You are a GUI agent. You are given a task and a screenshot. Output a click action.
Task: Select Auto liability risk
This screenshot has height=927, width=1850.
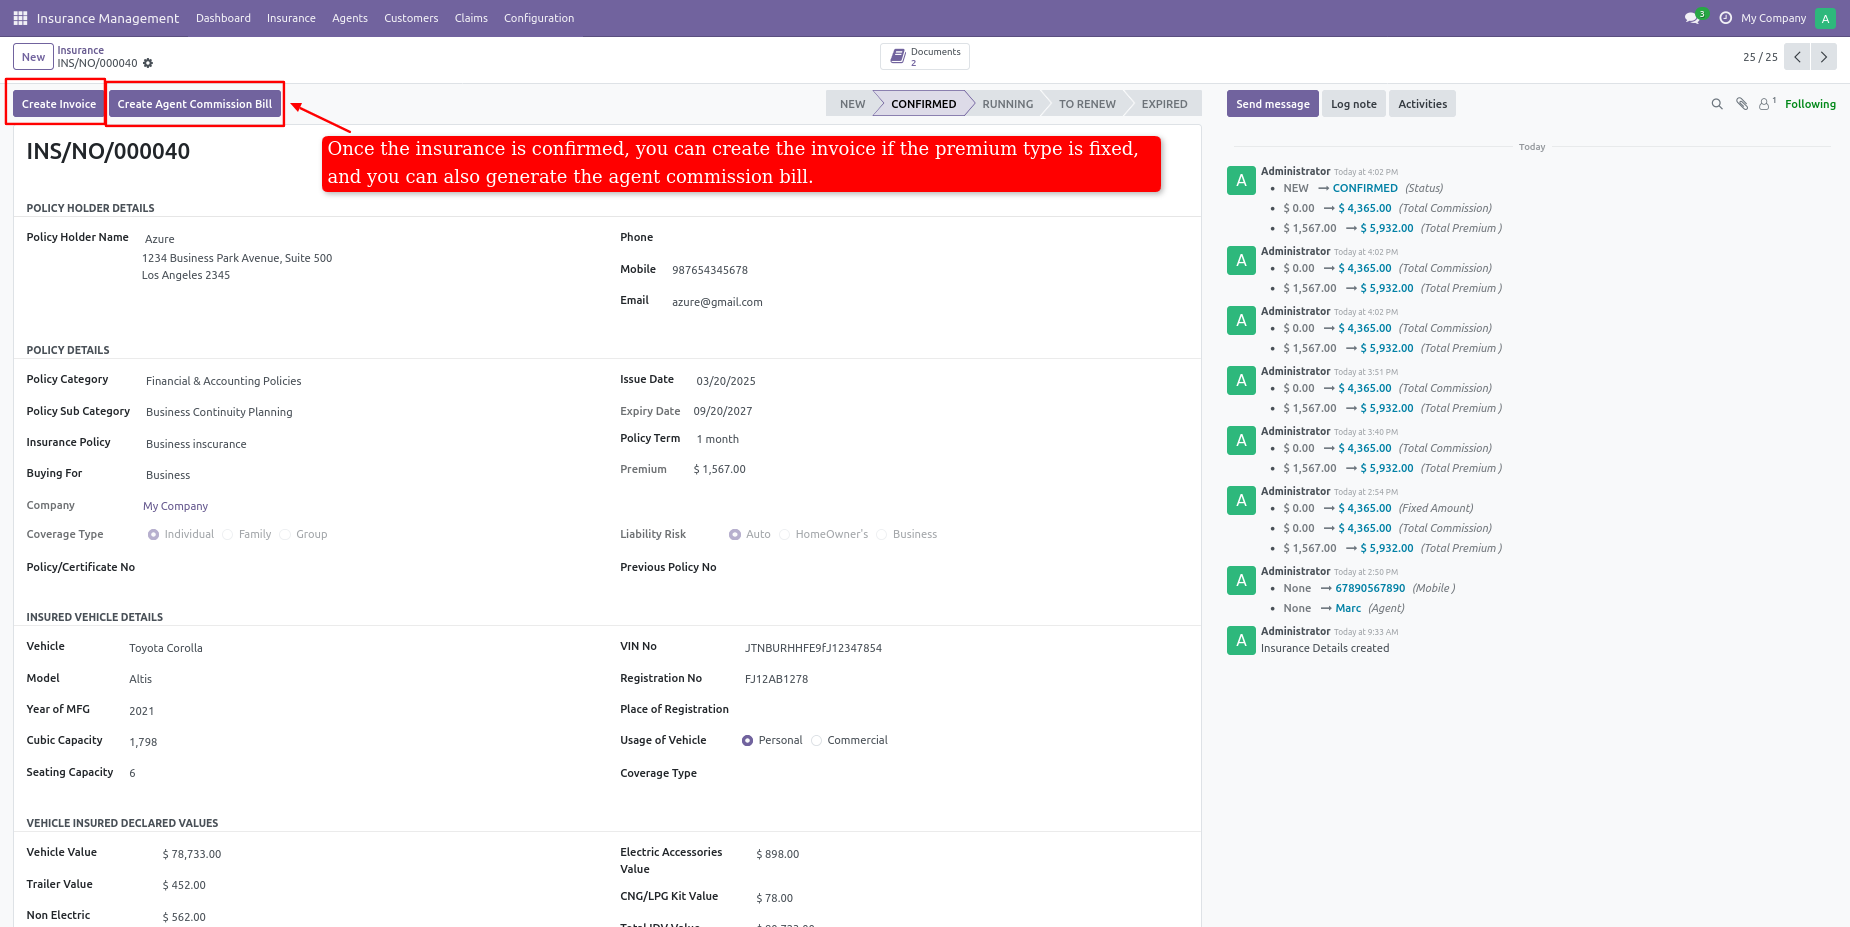coord(735,534)
